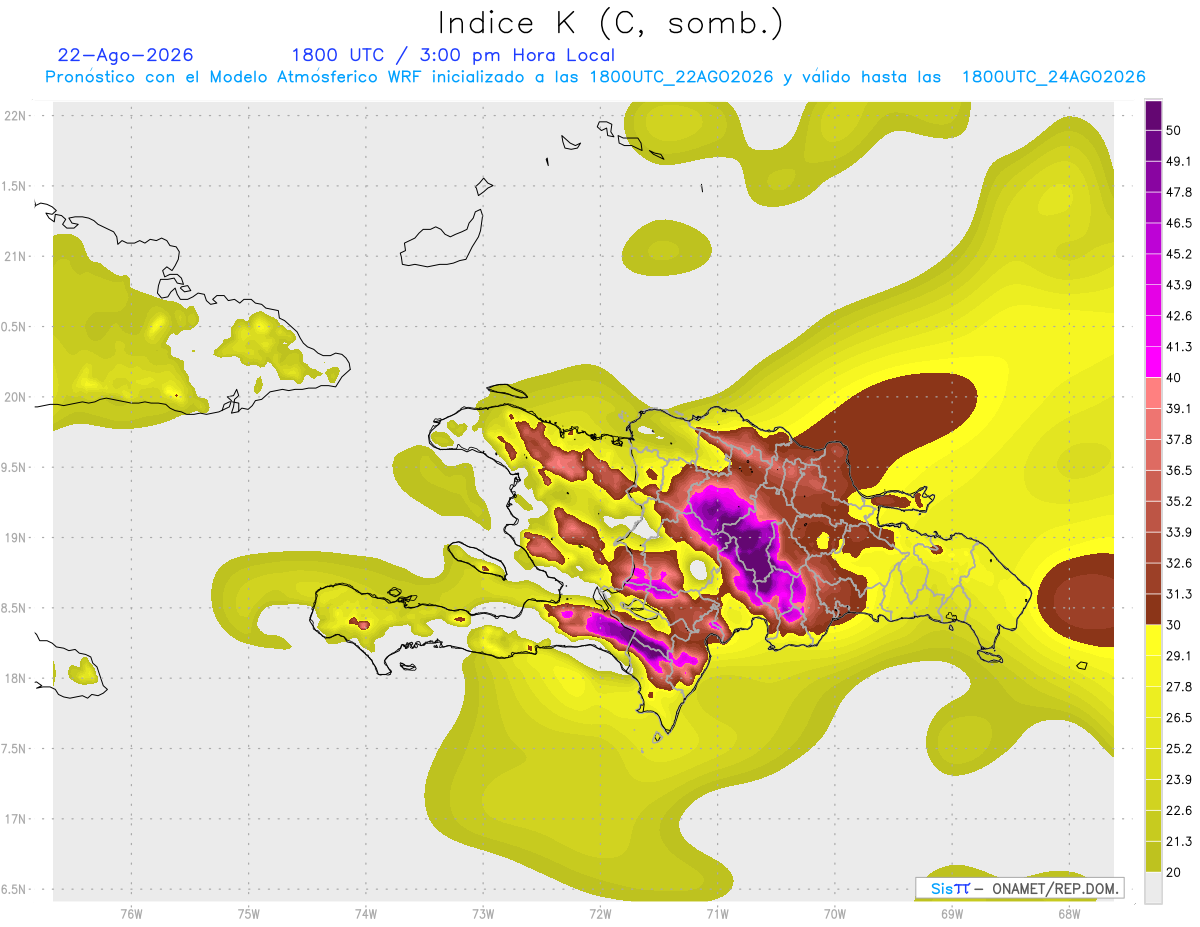Click the '39.1' color bar label
The image size is (1200, 927).
coord(1179,408)
